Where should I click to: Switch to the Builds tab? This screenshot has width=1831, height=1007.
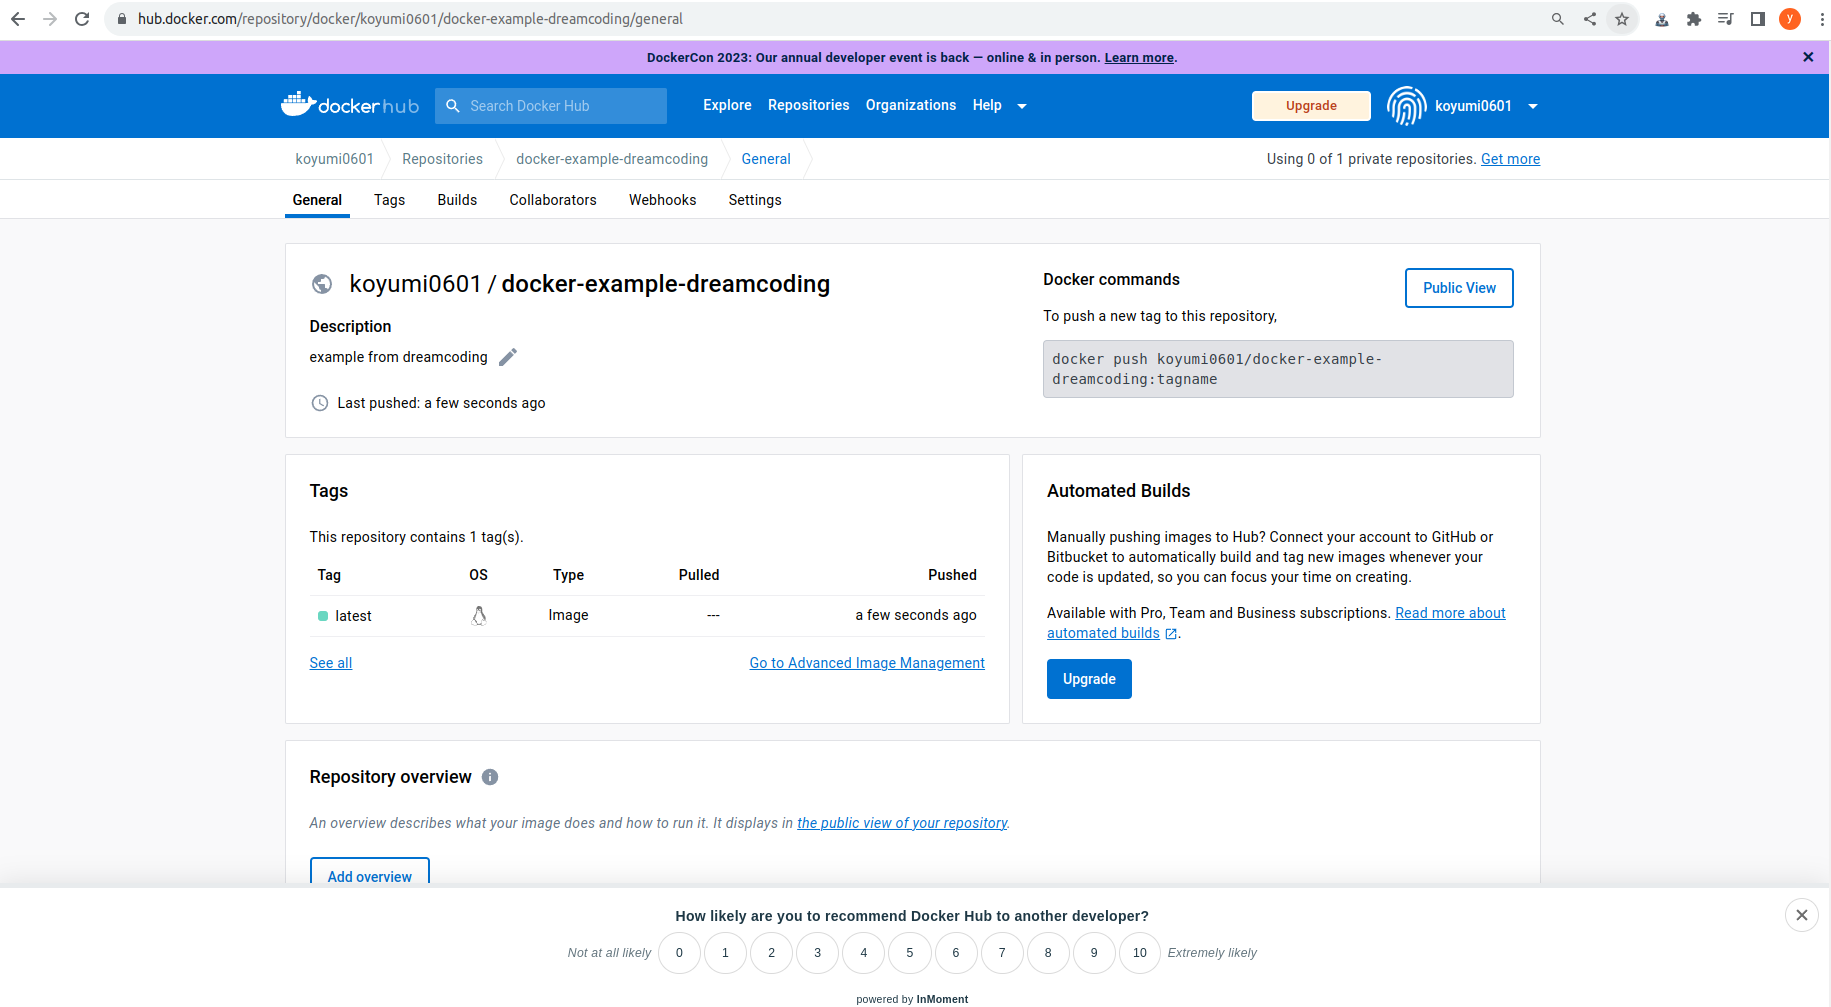point(457,200)
